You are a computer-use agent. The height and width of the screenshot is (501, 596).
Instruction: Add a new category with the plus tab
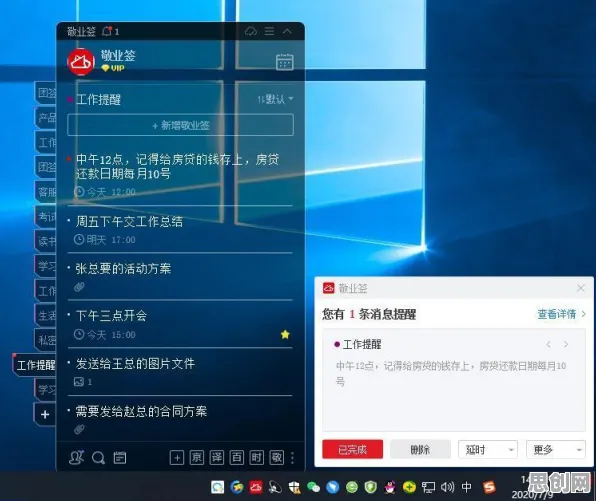tap(45, 414)
